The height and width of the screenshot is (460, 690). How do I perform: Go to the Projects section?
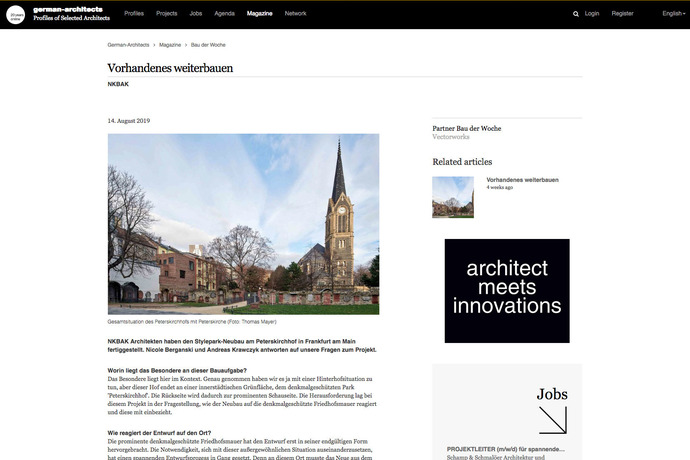[x=167, y=14]
